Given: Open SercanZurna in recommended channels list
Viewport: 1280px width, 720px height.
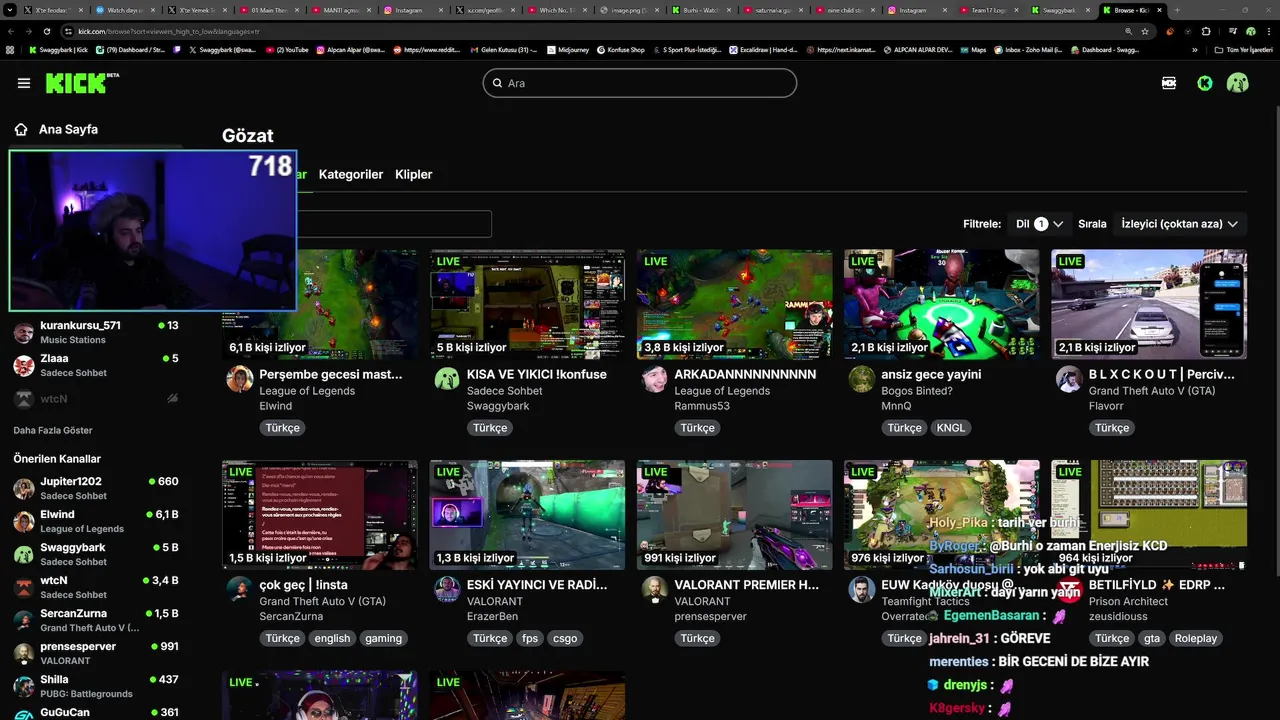Looking at the screenshot, I should coord(96,620).
